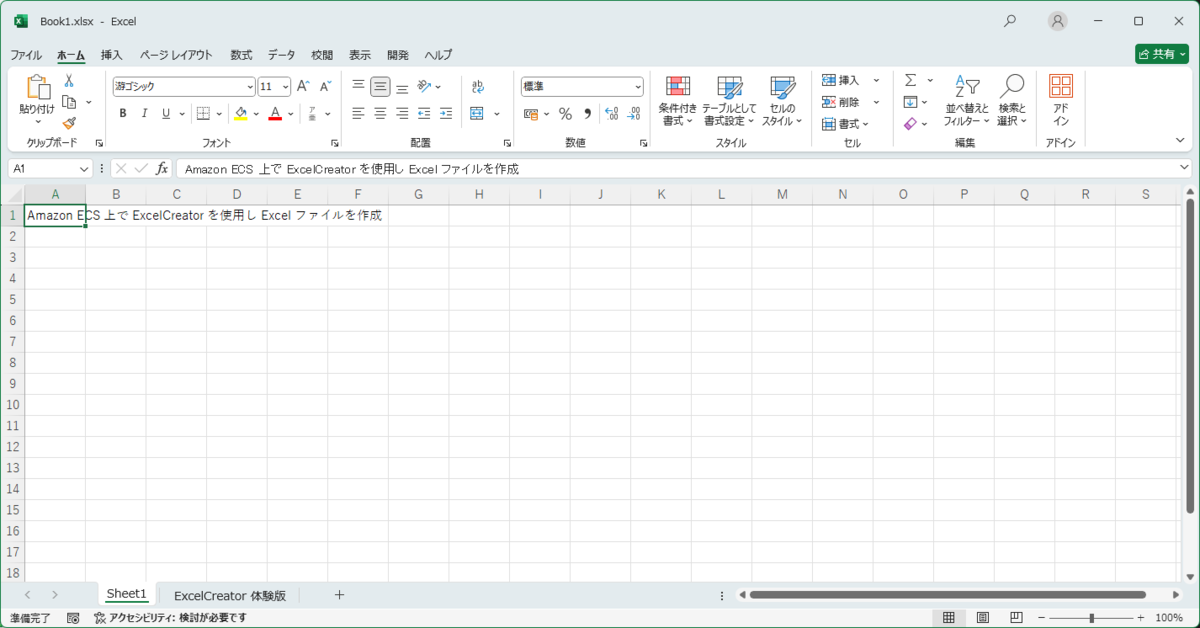This screenshot has width=1200, height=628.
Task: Collapse the ribbon with chevron
Action: point(1182,141)
